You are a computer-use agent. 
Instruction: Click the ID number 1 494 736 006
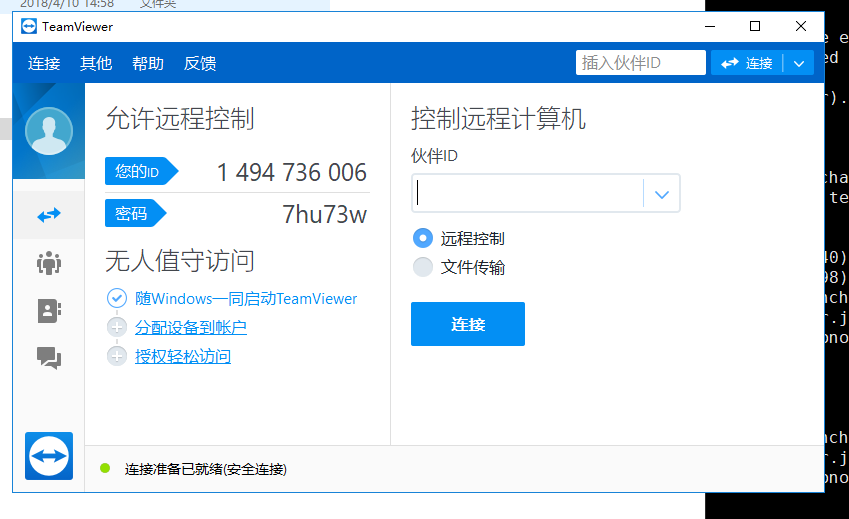coord(292,173)
